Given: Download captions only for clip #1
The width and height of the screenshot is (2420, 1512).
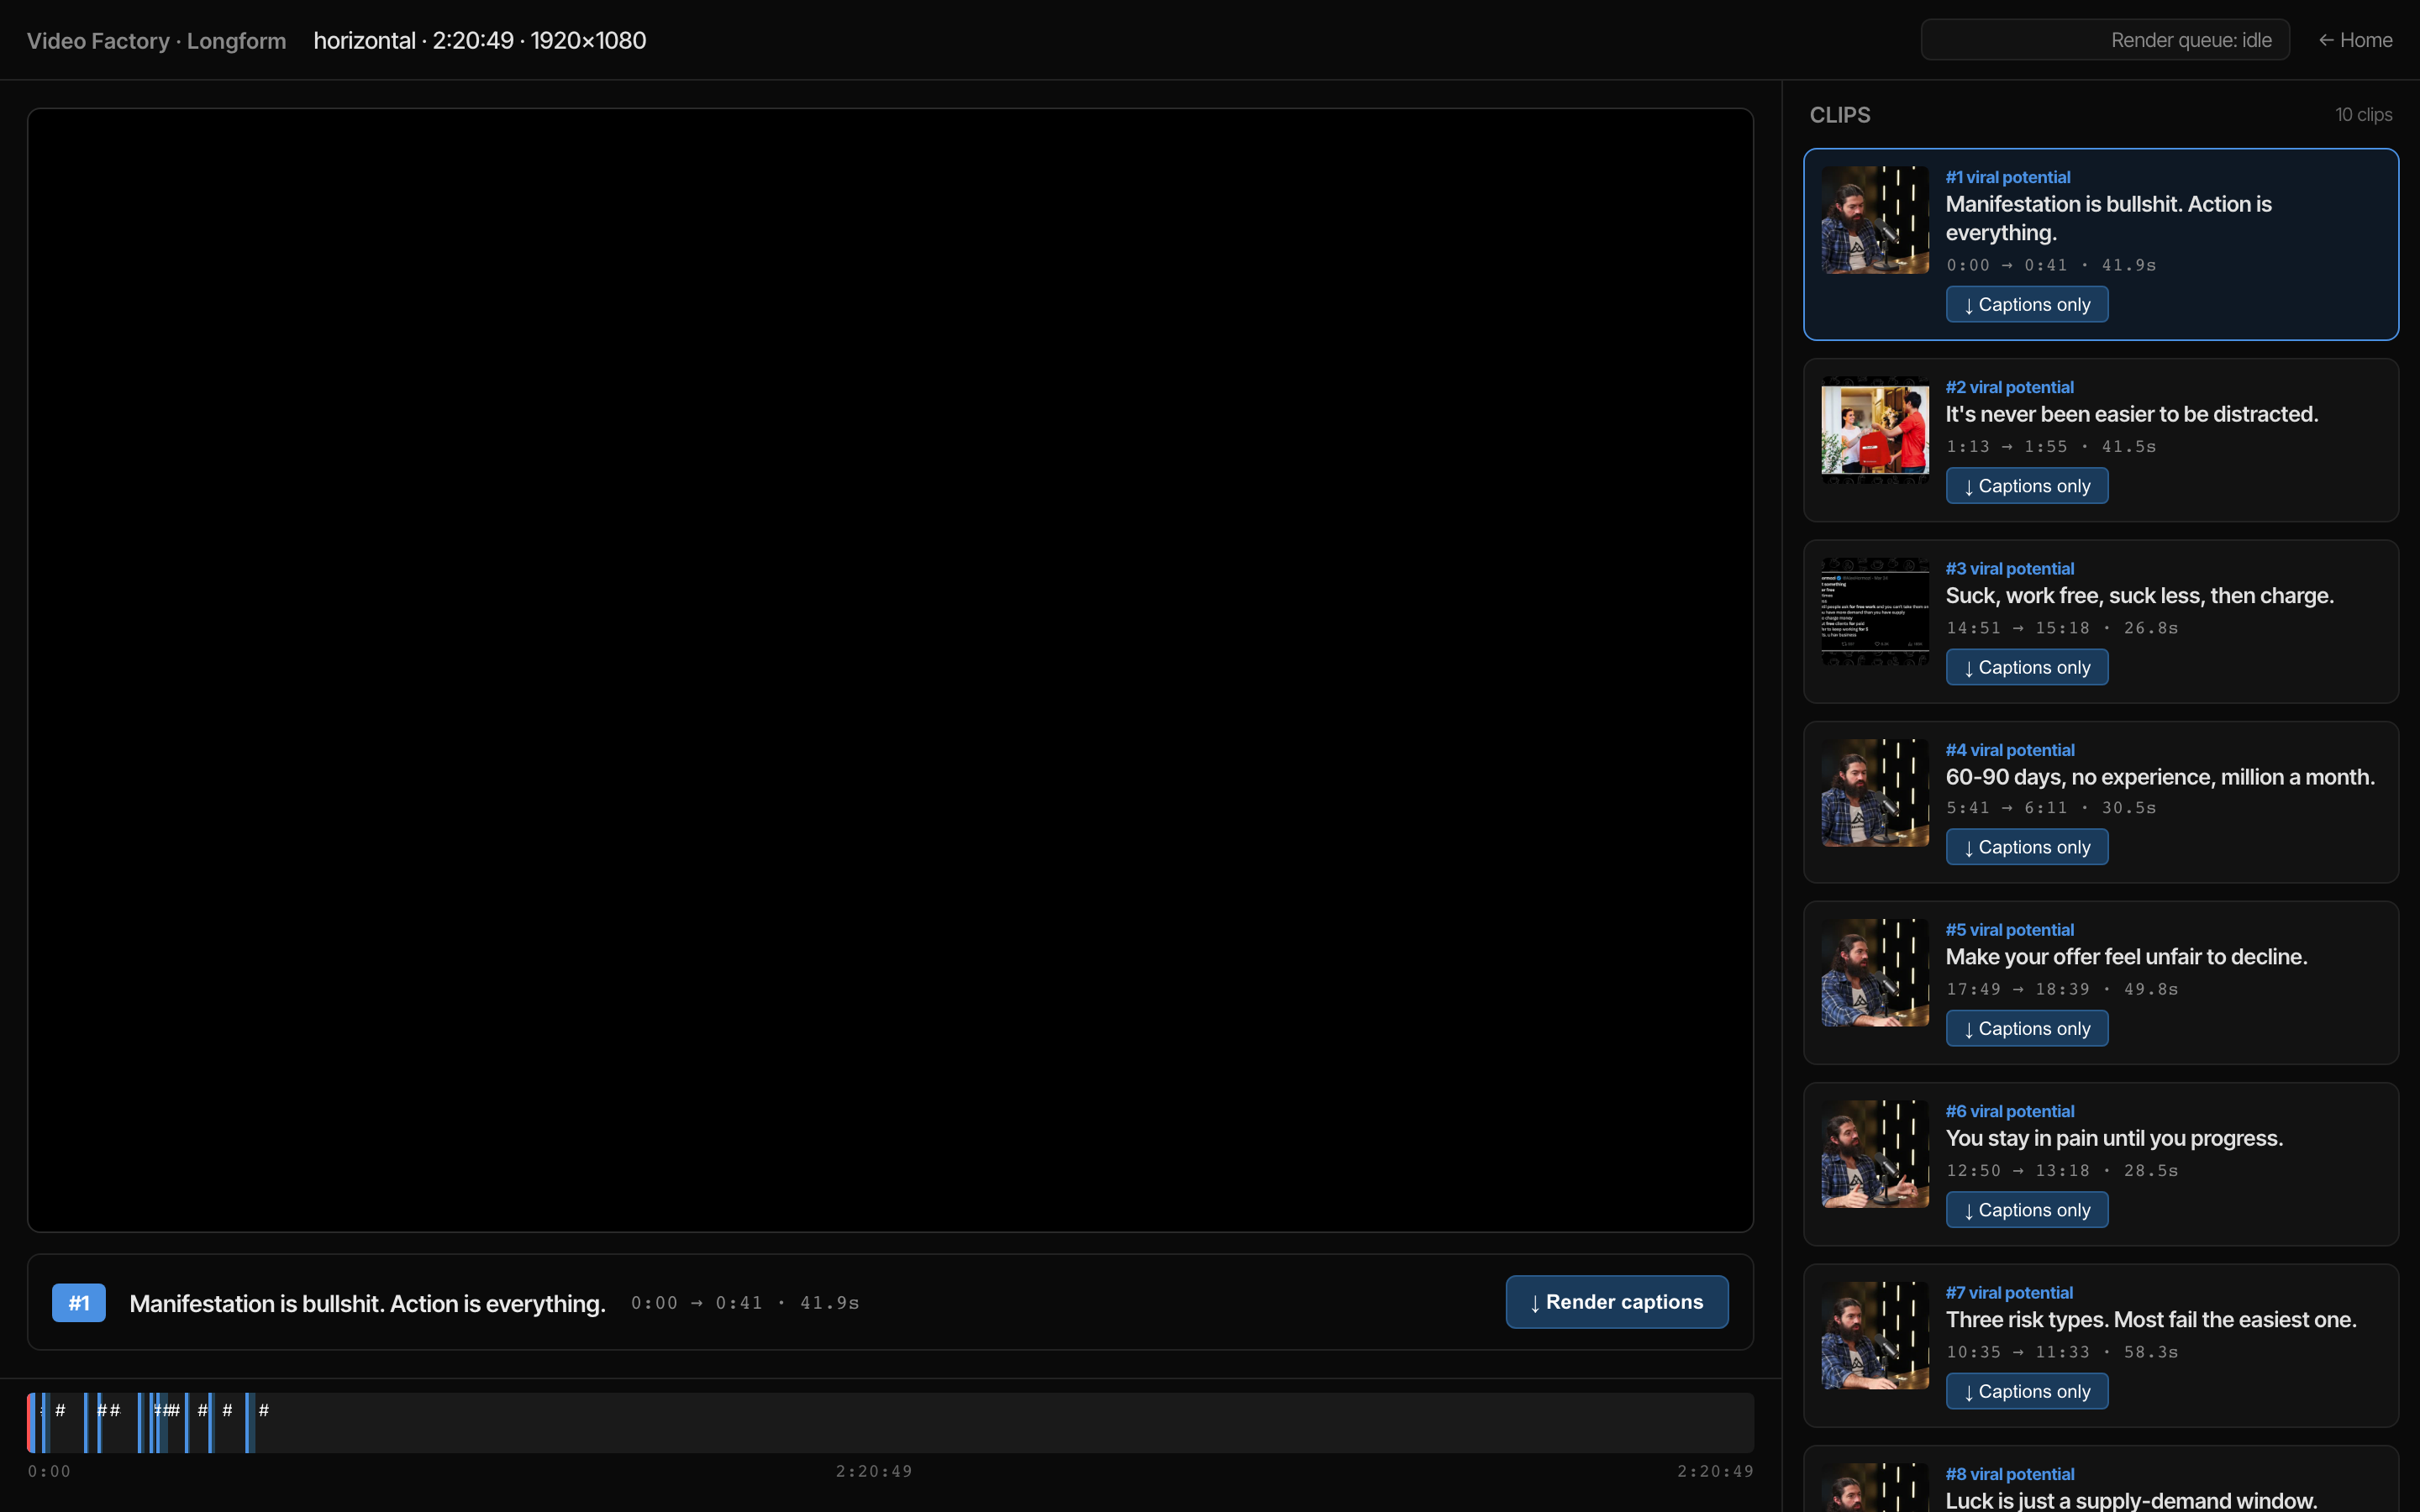Looking at the screenshot, I should click(x=2027, y=304).
